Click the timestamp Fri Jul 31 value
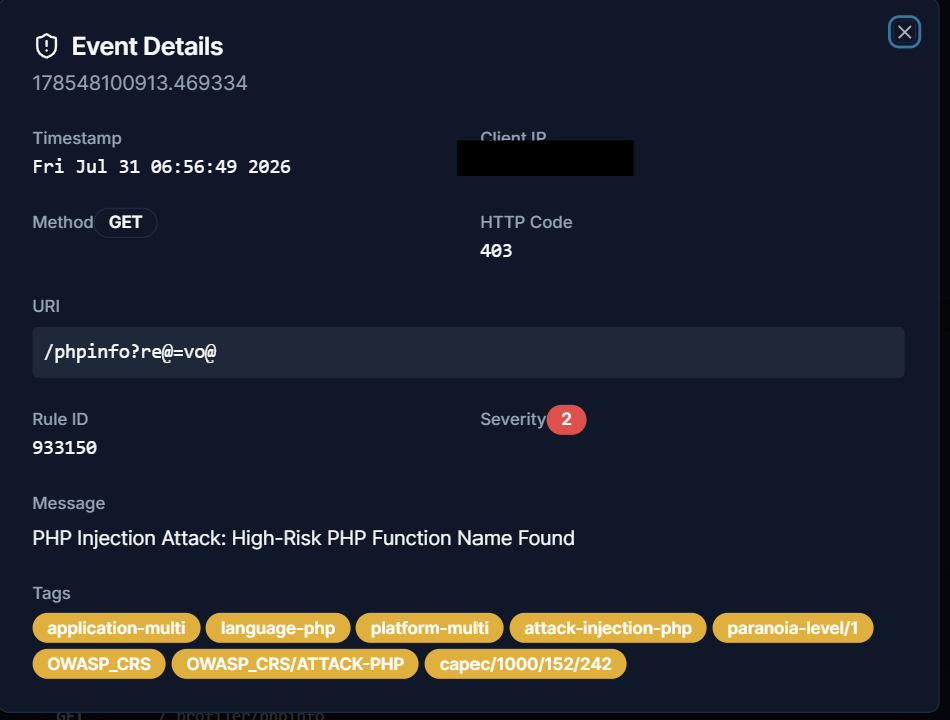The width and height of the screenshot is (950, 720). [x=162, y=167]
